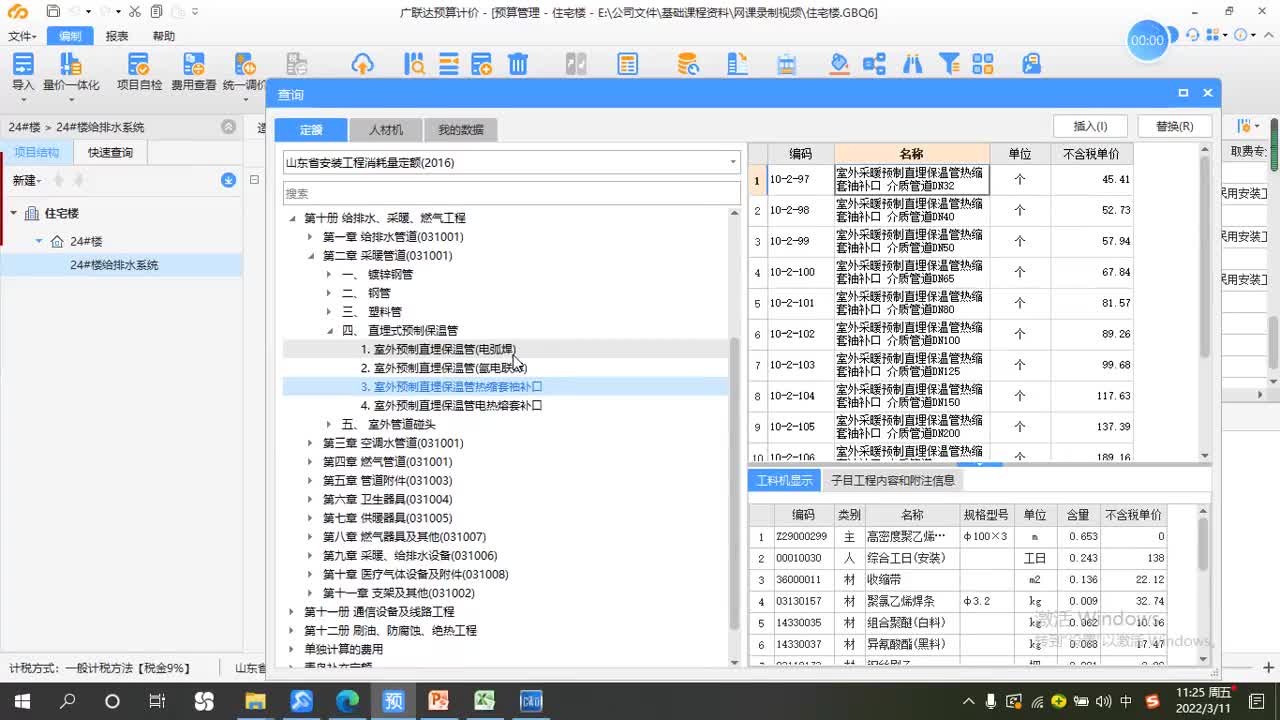
Task: Expand 第一章 给排水管道(031001)
Action: coord(311,237)
